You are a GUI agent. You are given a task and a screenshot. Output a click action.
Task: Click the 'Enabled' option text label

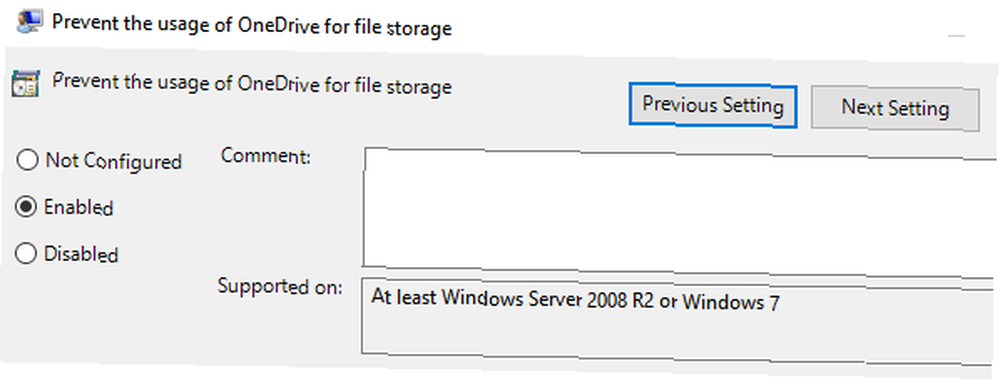point(78,207)
